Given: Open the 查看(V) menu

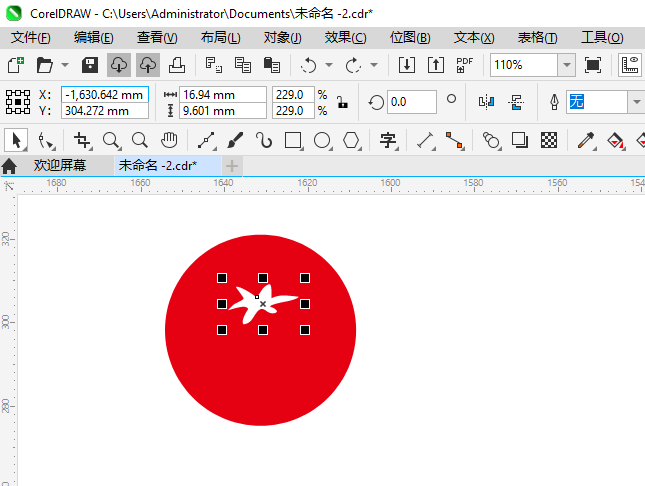Looking at the screenshot, I should tap(157, 38).
